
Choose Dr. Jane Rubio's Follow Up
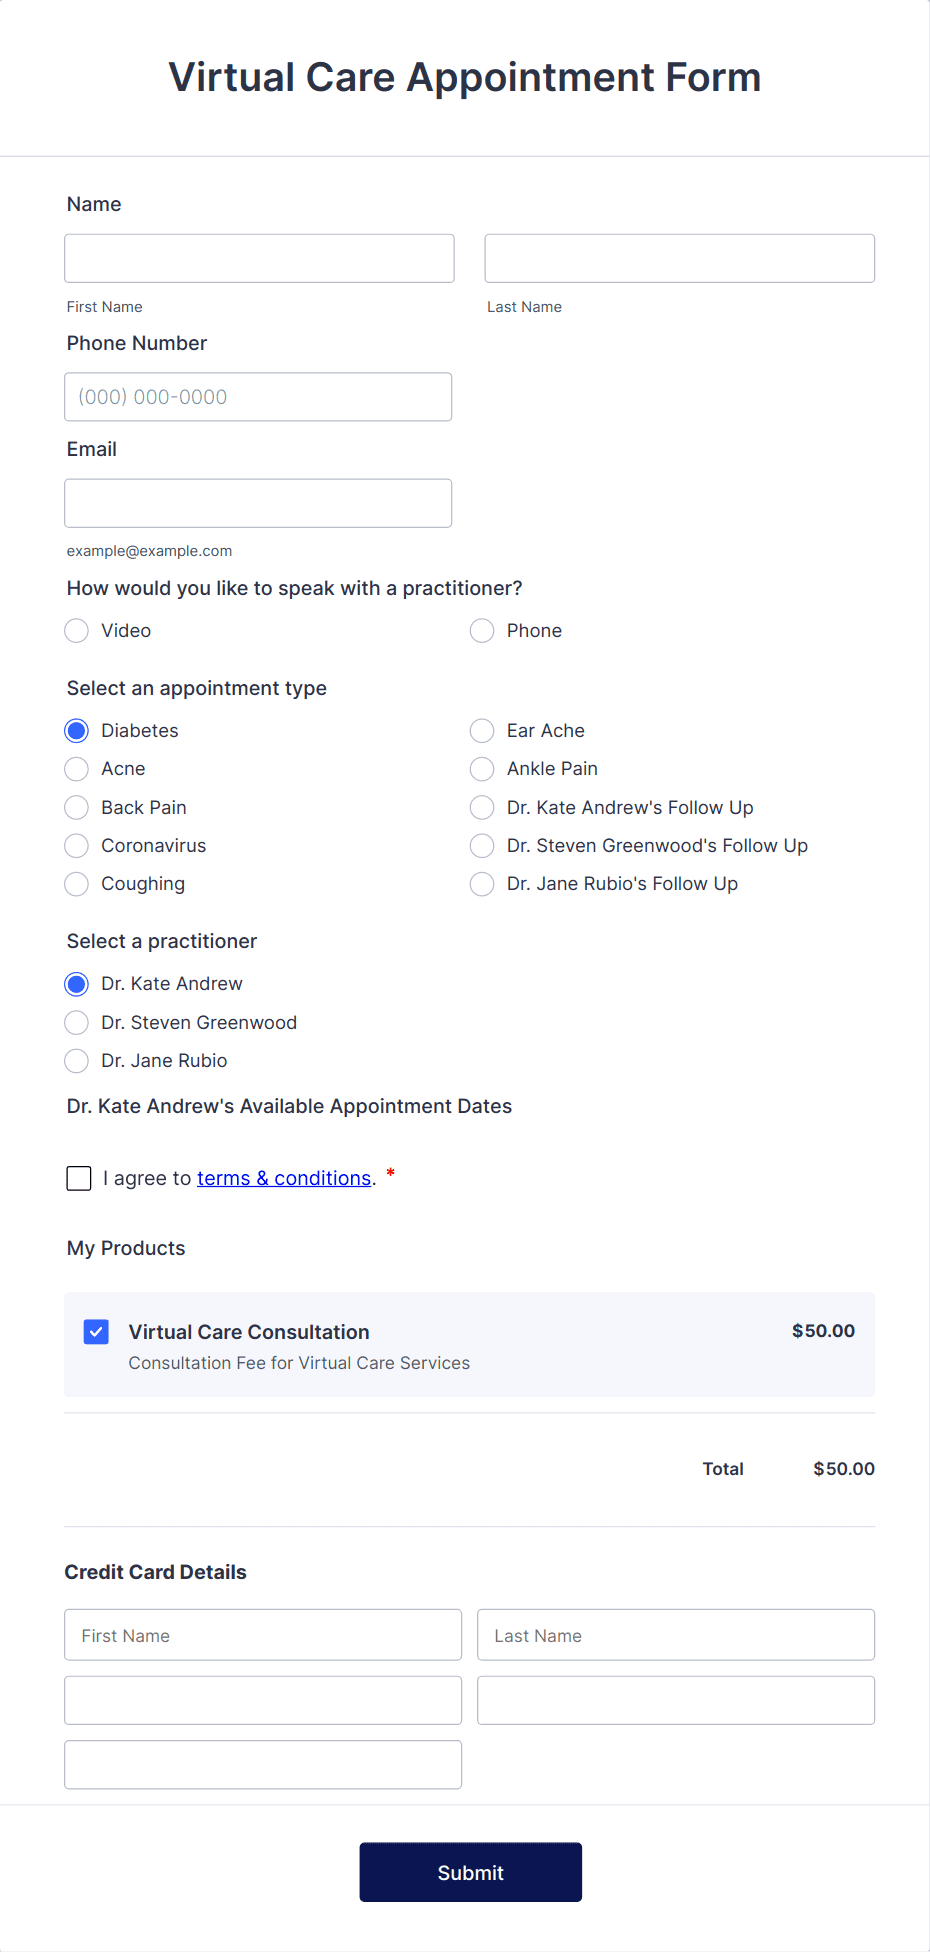pos(482,883)
